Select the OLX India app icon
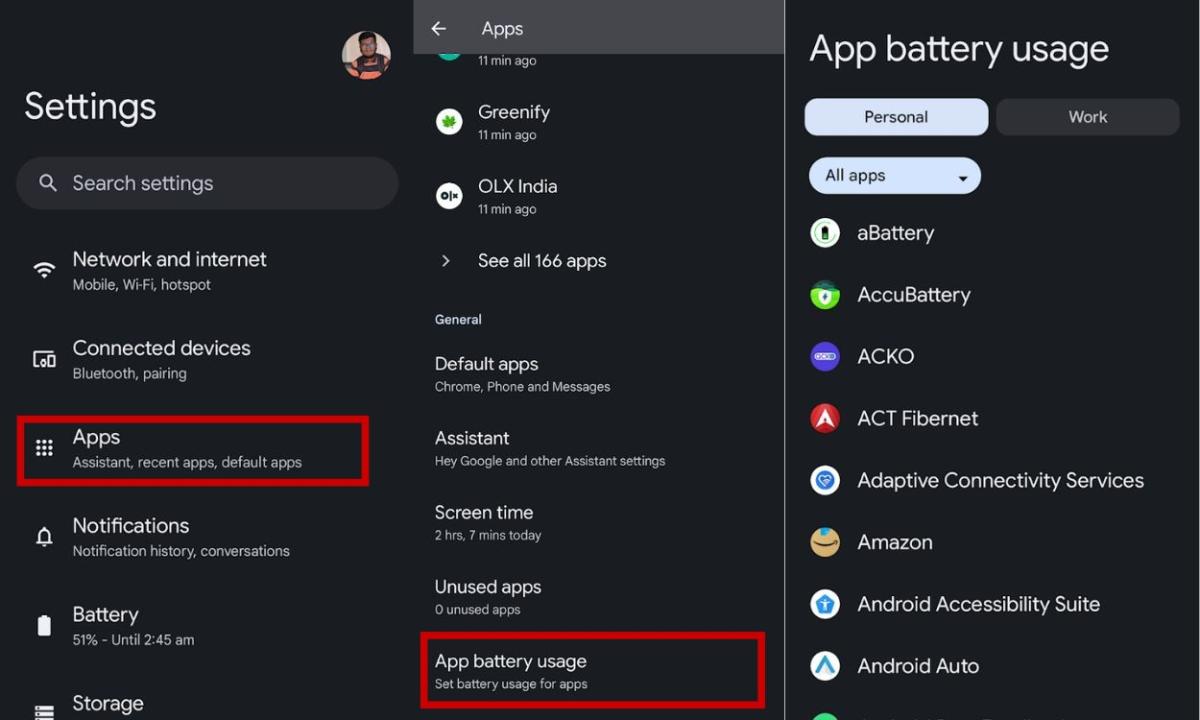The image size is (1200, 720). click(448, 194)
